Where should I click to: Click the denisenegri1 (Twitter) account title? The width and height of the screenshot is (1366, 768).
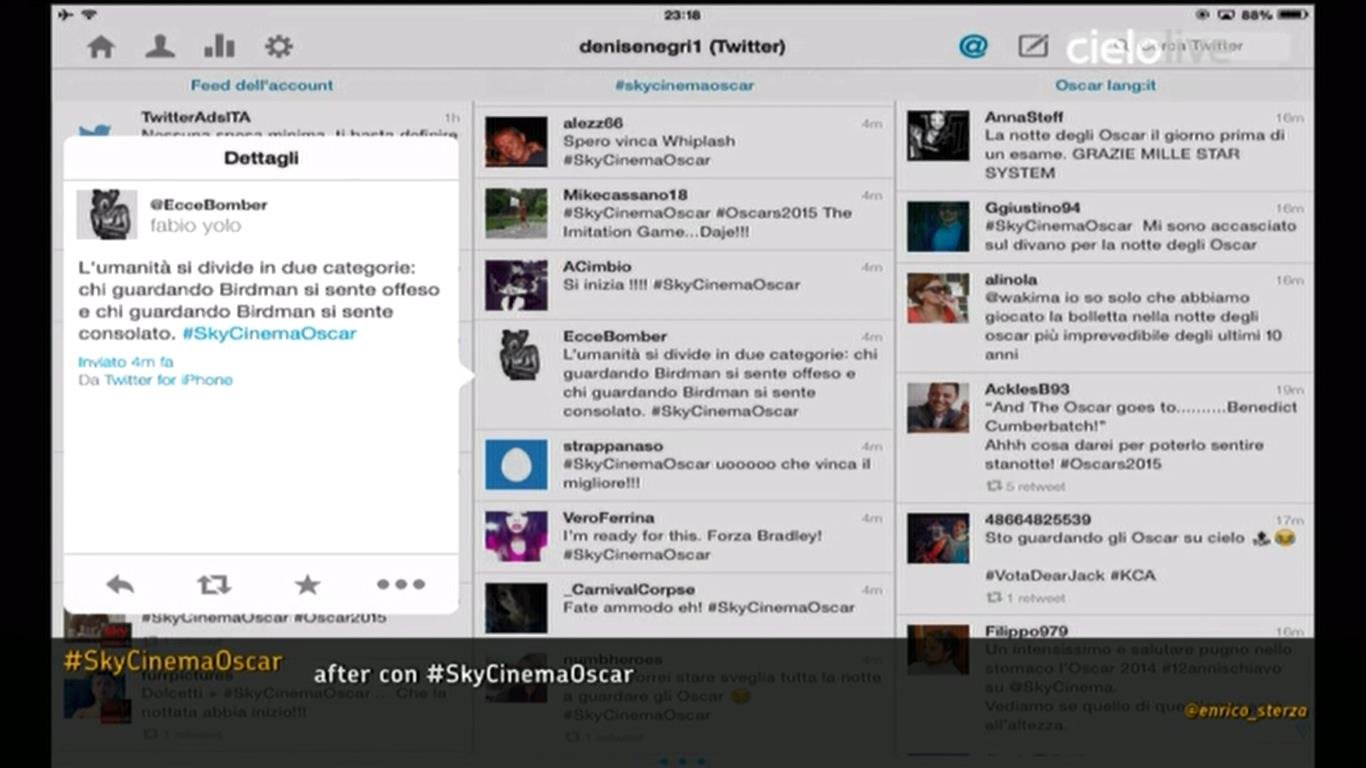[x=682, y=47]
